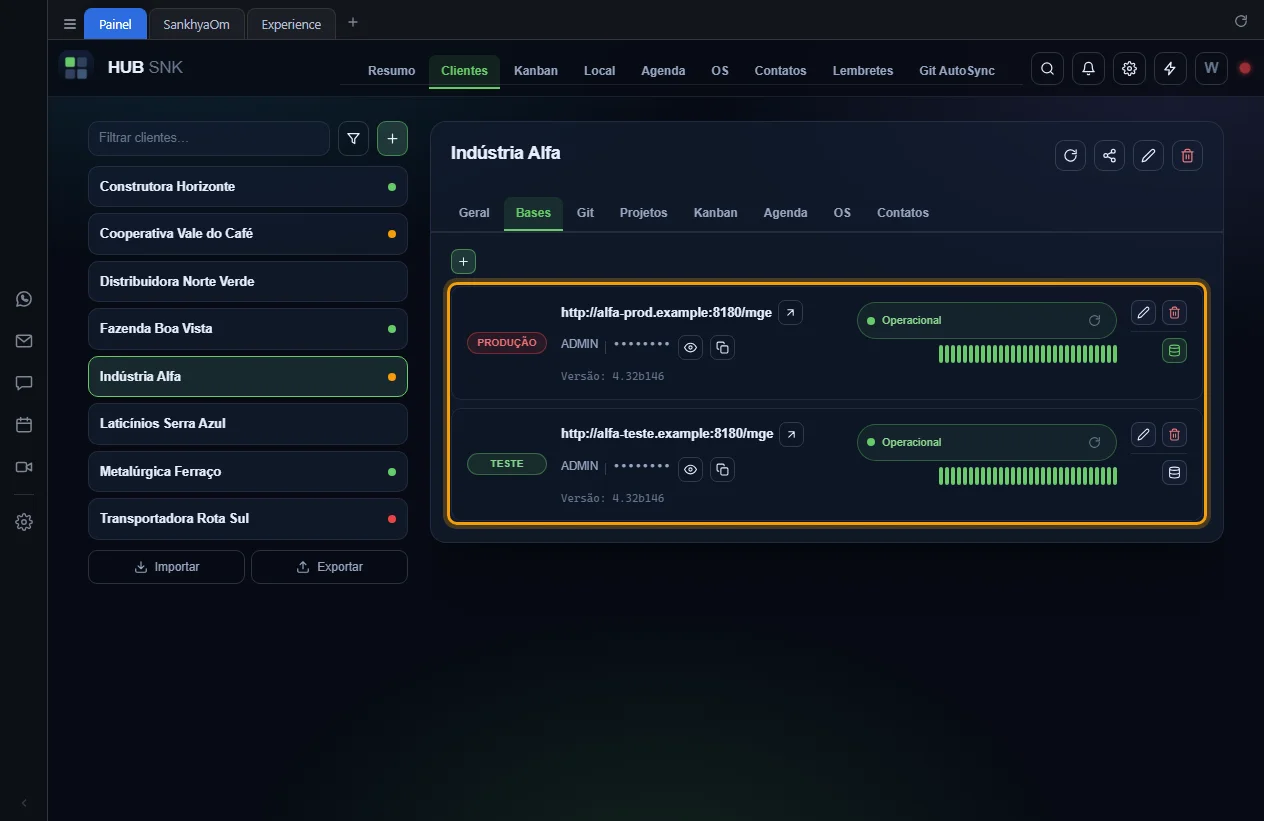
Task: Open the production base database icon
Action: [x=1174, y=350]
